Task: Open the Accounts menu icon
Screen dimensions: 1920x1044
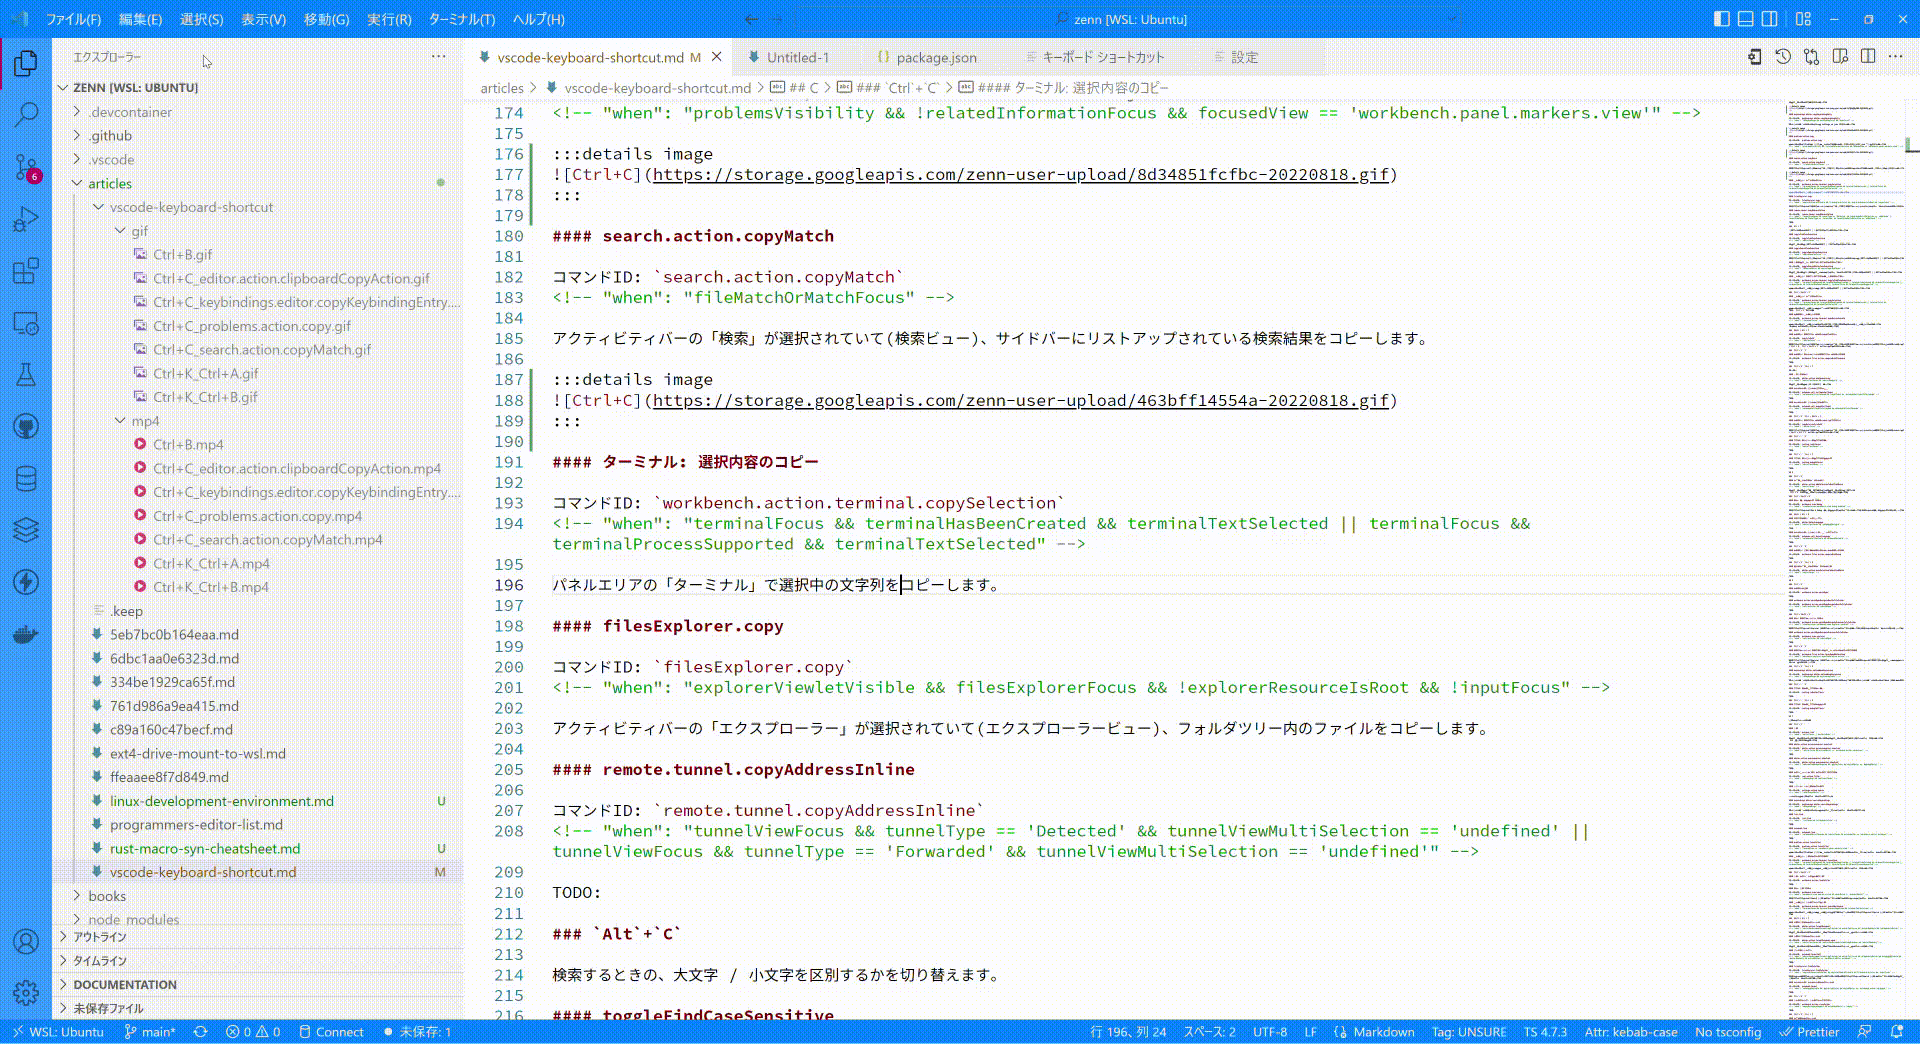Action: (x=26, y=941)
